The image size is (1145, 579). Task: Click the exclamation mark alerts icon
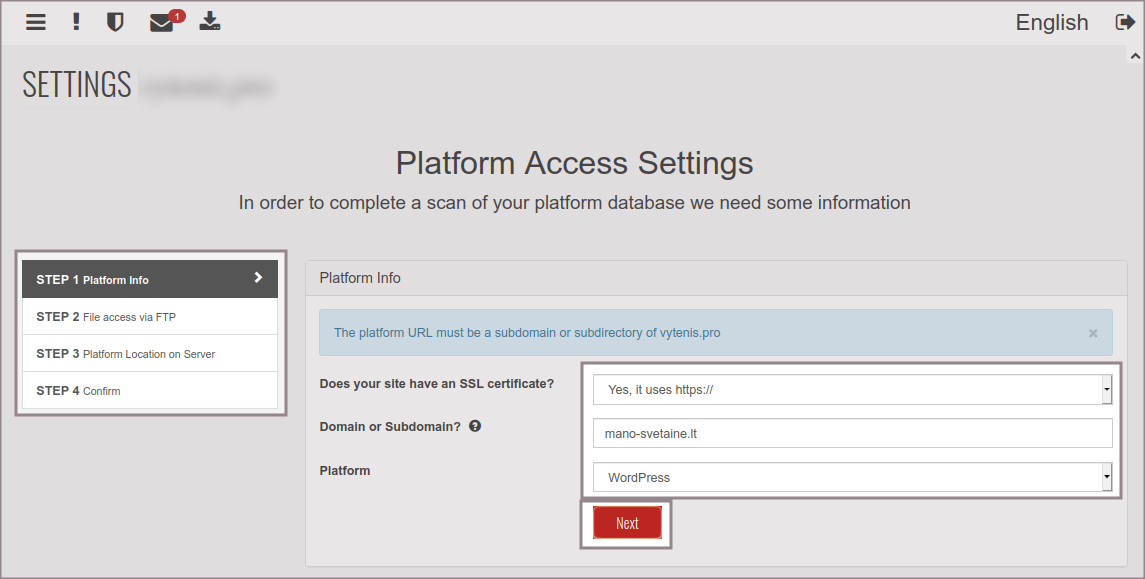click(x=76, y=22)
